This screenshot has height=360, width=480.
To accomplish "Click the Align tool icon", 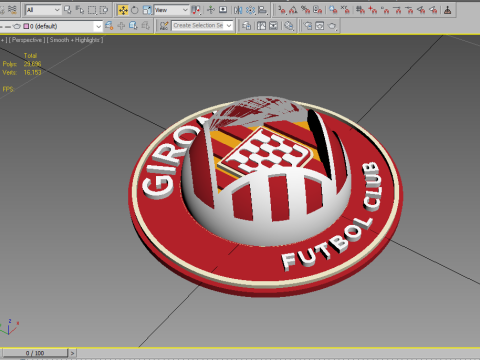I will pos(263,10).
